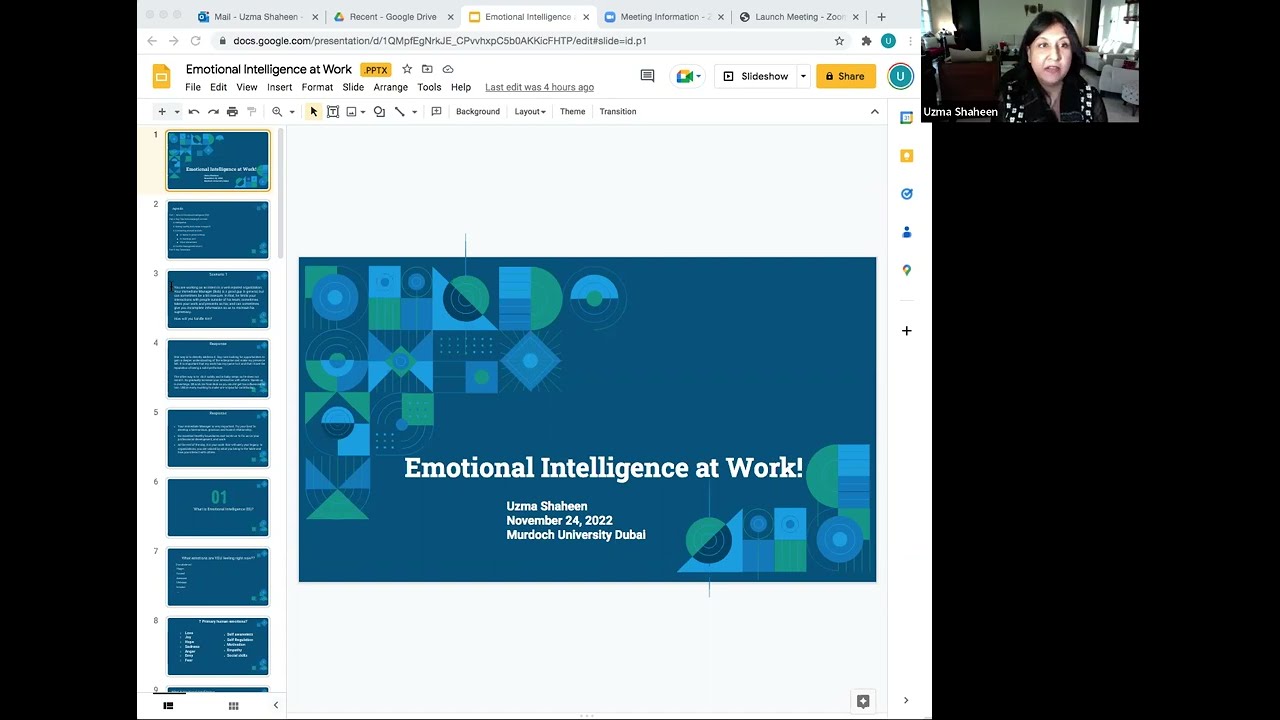Switch to filmstrip view icon
Viewport: 1280px width, 720px height.
tap(168, 706)
